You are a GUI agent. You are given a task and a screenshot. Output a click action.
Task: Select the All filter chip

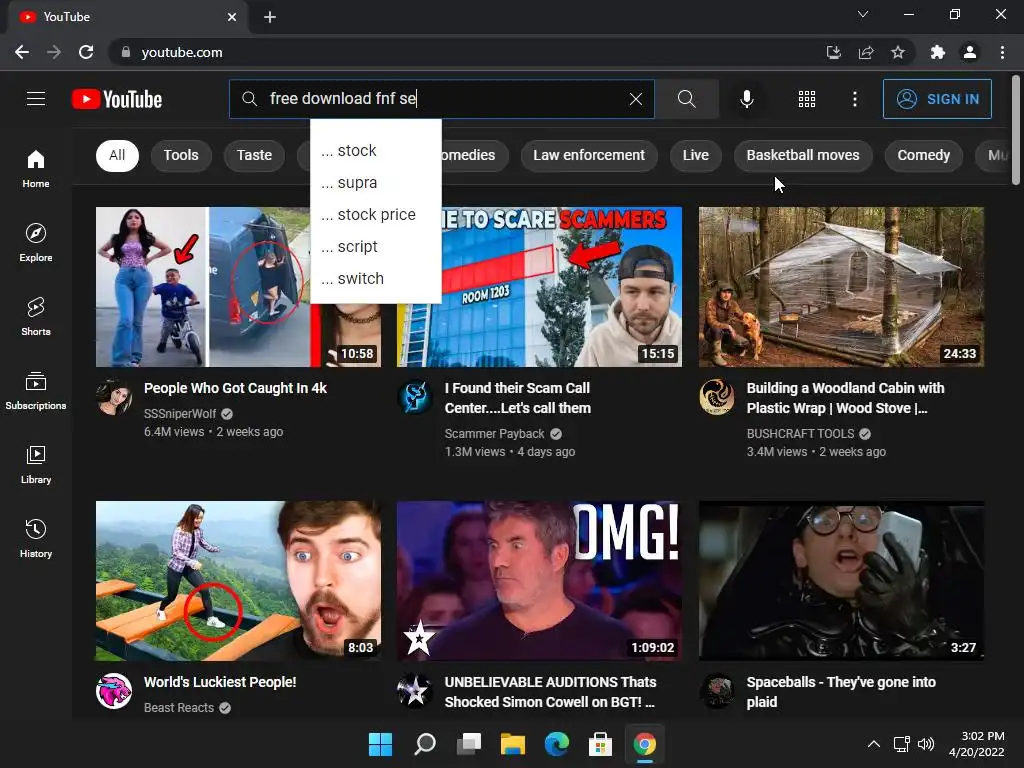point(117,155)
